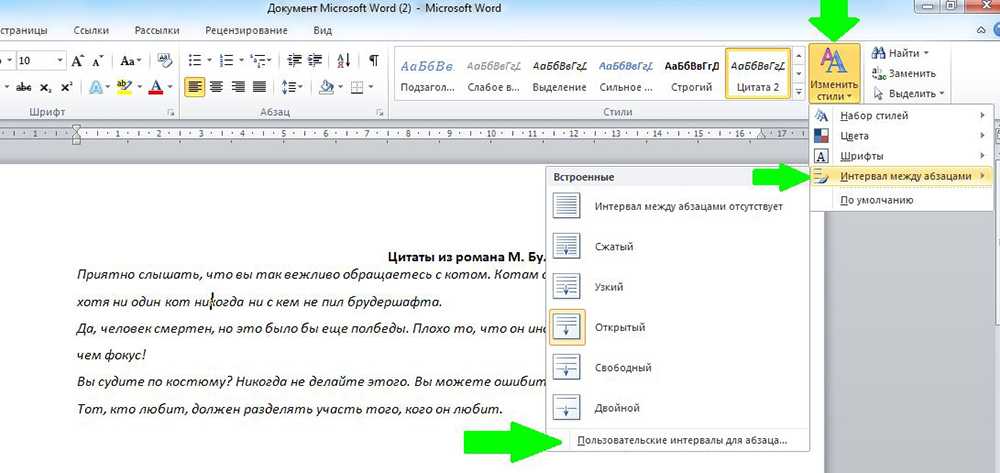Justify the paragraph text

tap(260, 88)
